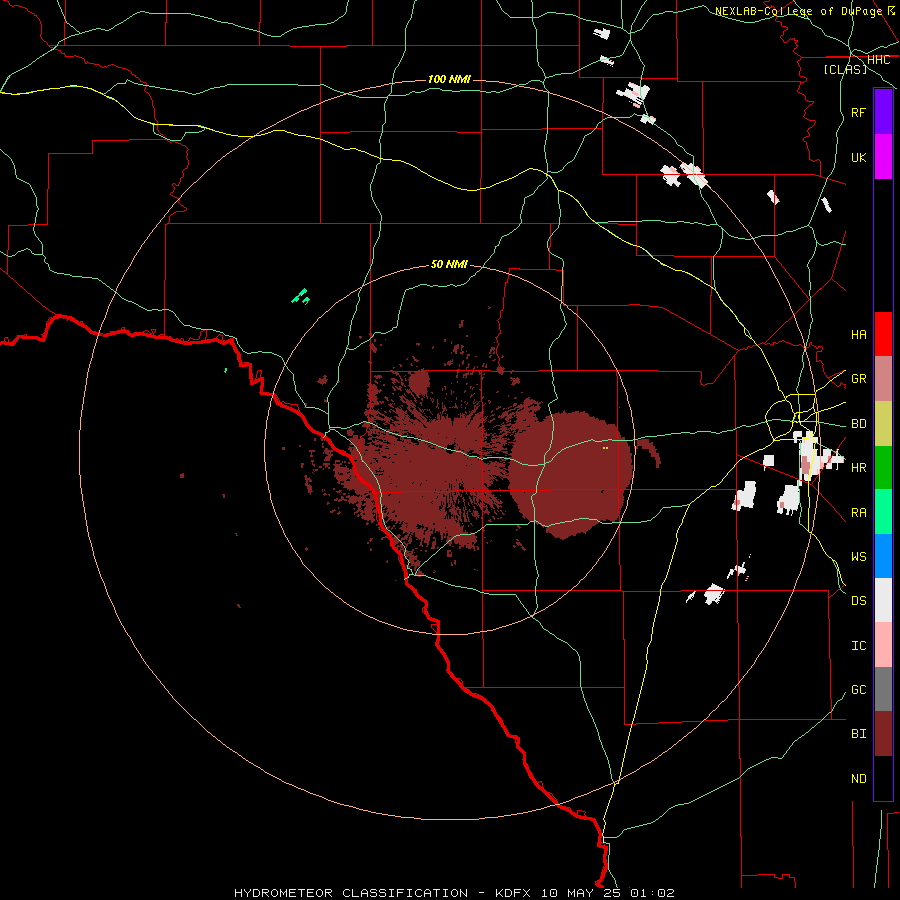The height and width of the screenshot is (900, 900).
Task: Select the BD big drops legend color
Action: point(883,424)
